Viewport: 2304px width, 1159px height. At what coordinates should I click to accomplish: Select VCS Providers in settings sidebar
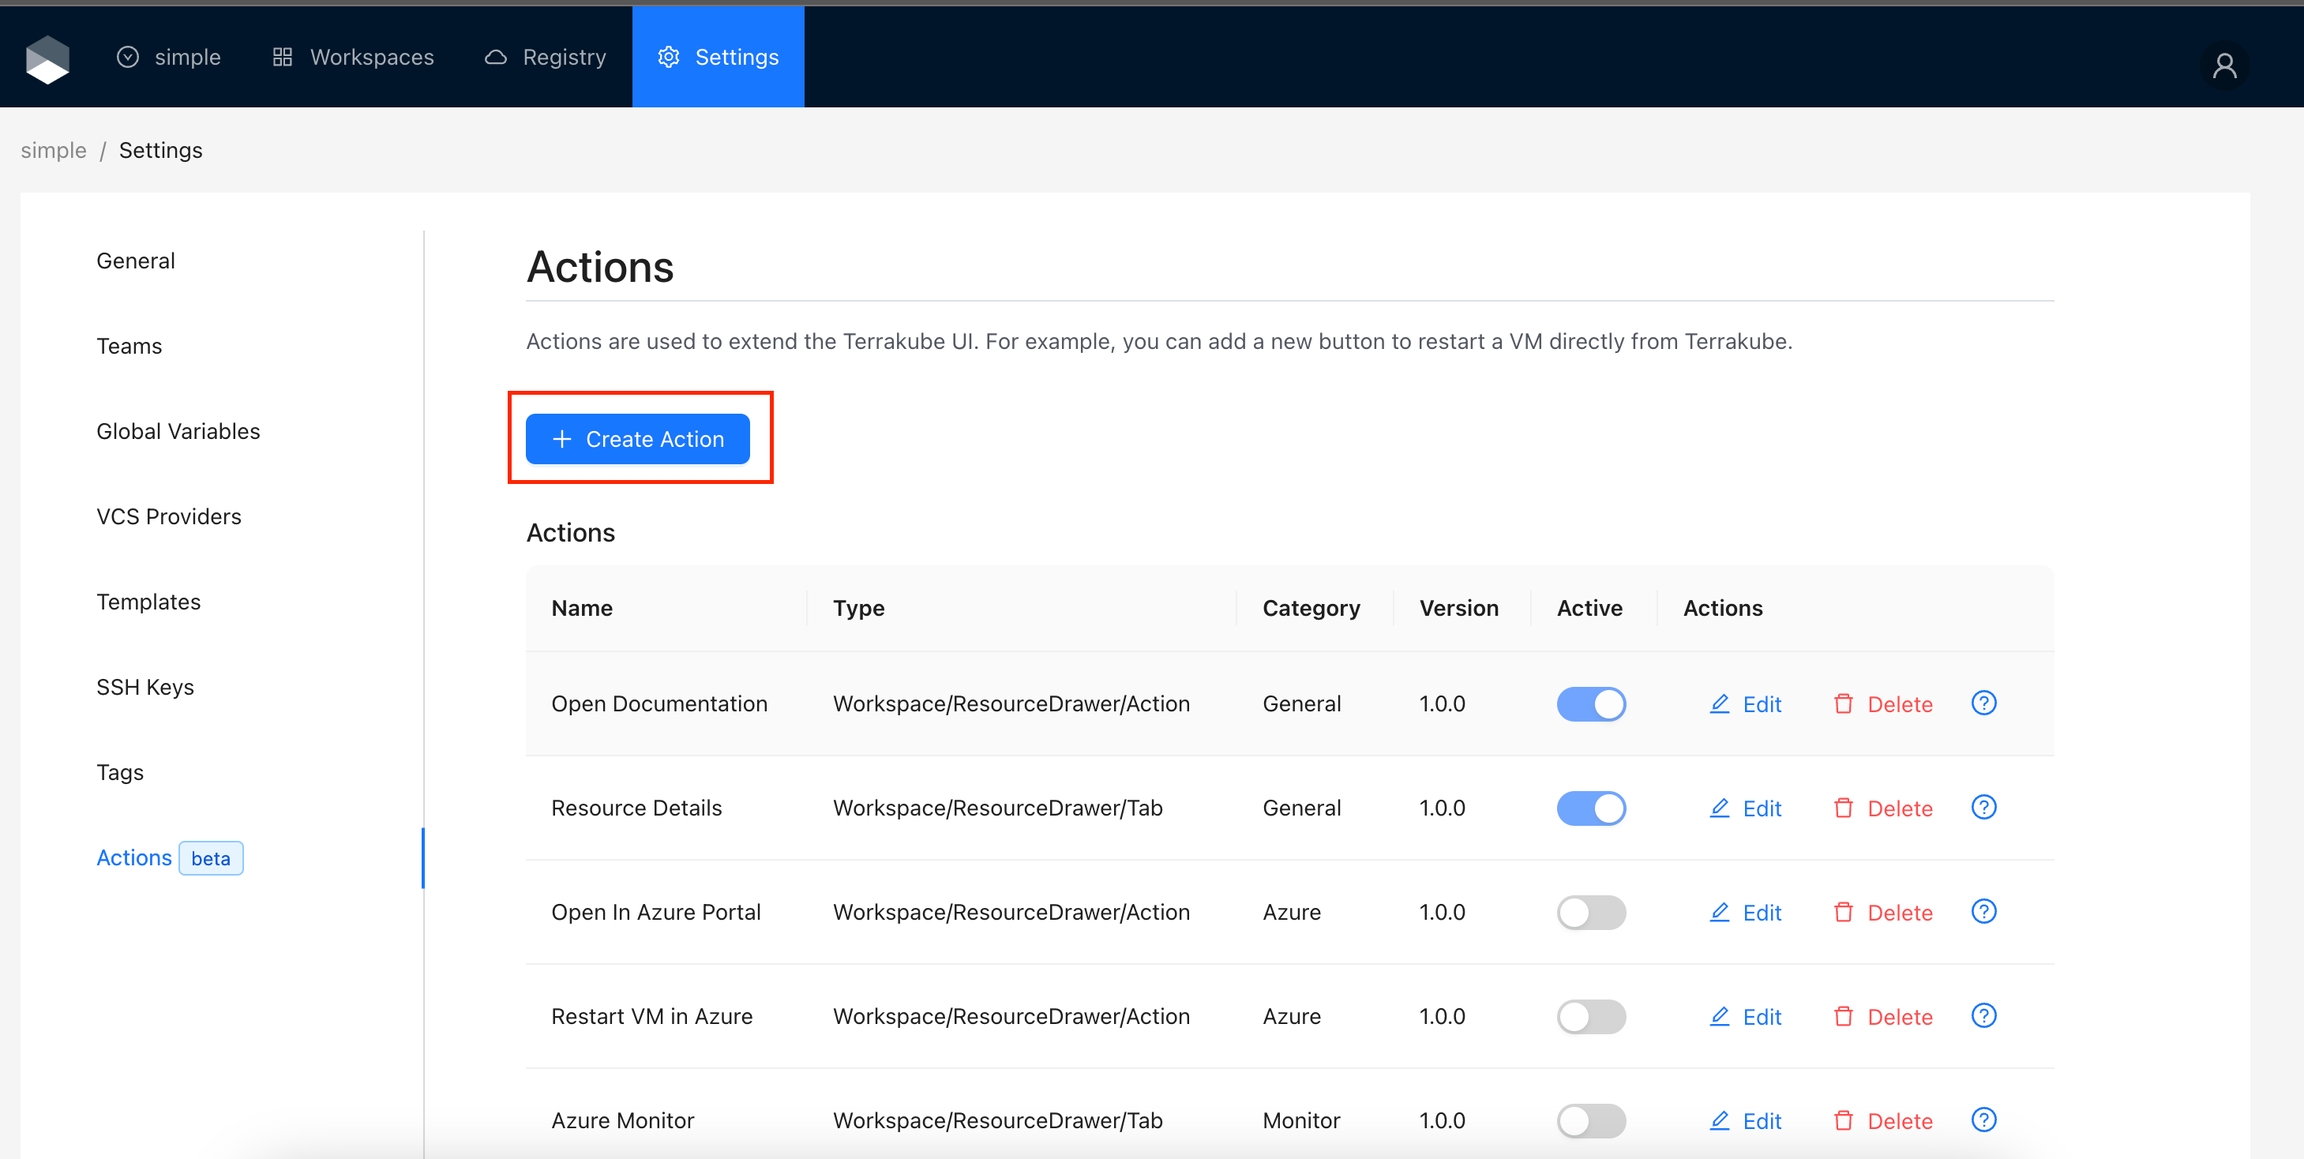169,516
